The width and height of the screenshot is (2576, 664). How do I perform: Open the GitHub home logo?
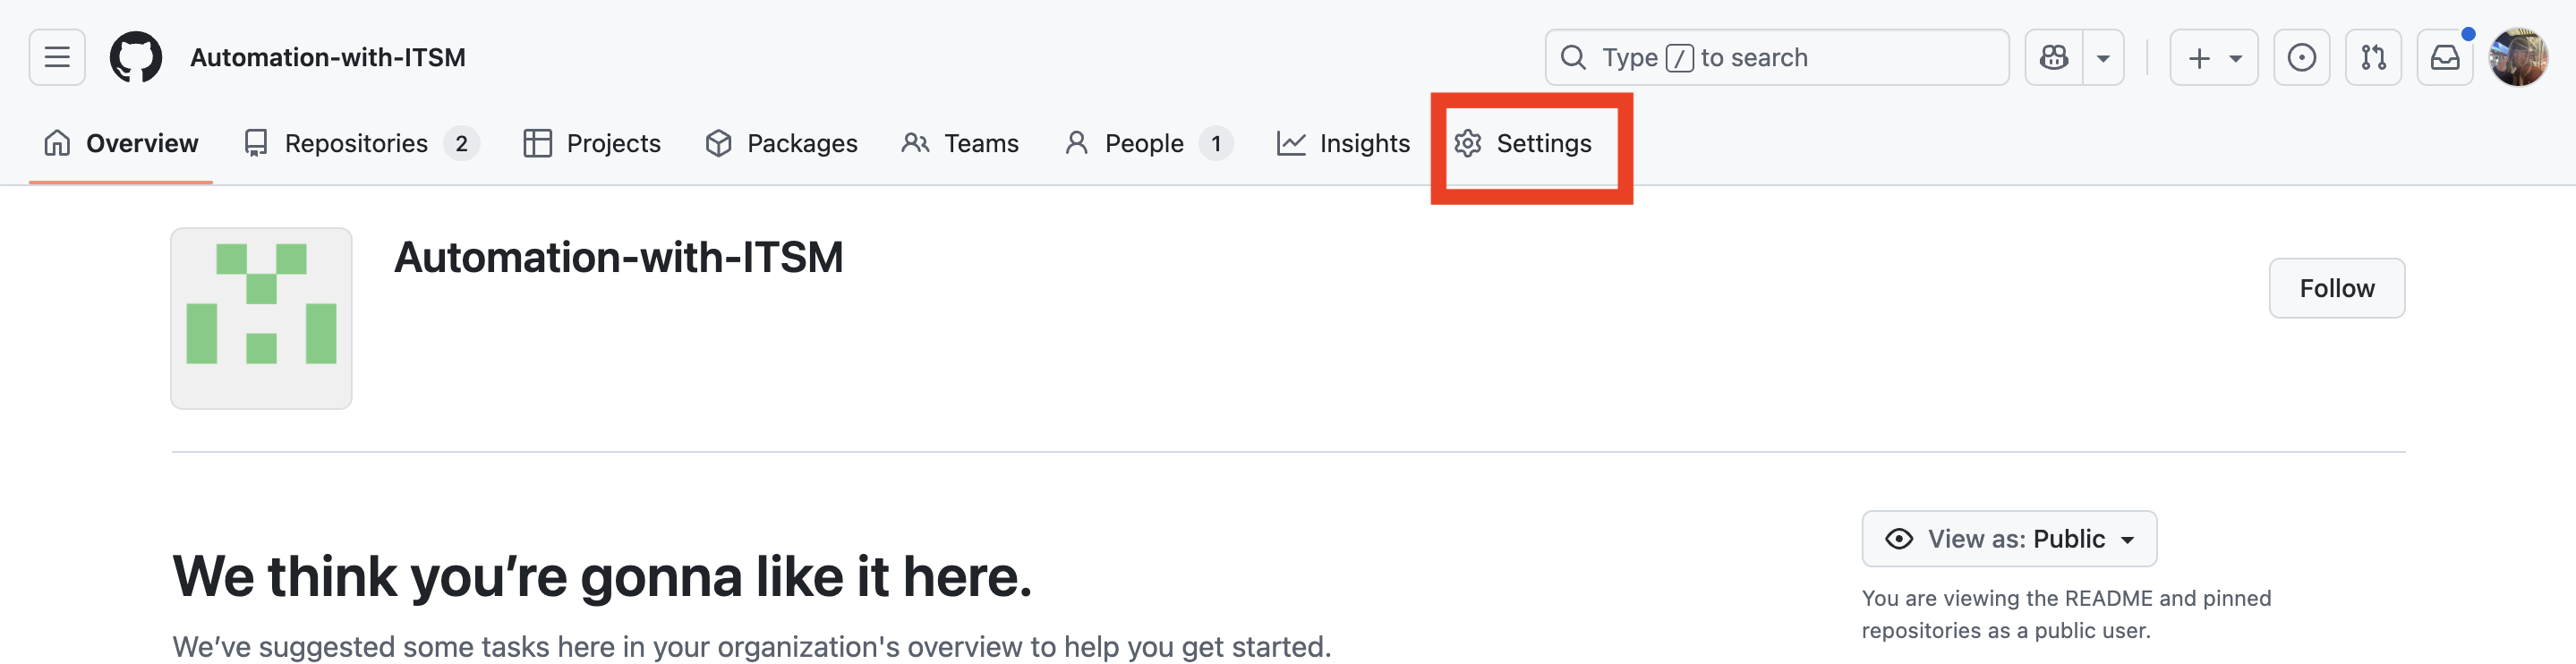pyautogui.click(x=136, y=57)
